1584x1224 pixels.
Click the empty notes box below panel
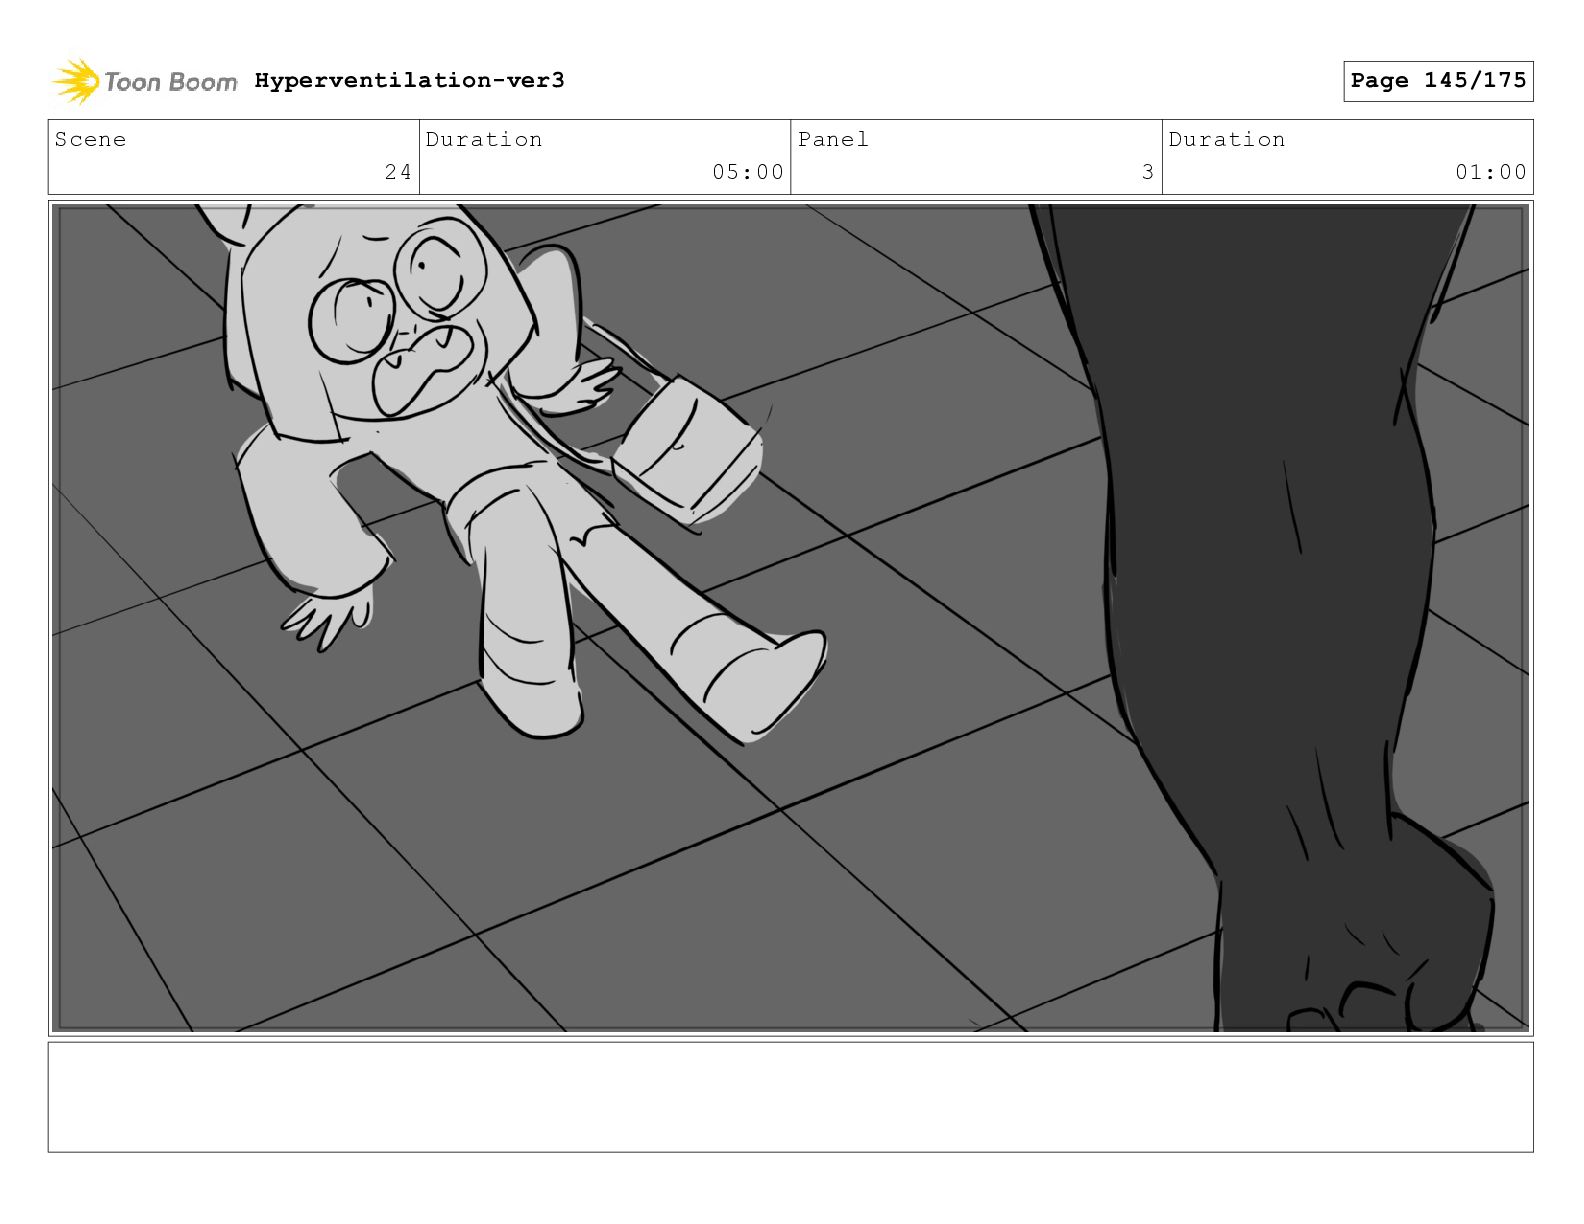tap(790, 1097)
